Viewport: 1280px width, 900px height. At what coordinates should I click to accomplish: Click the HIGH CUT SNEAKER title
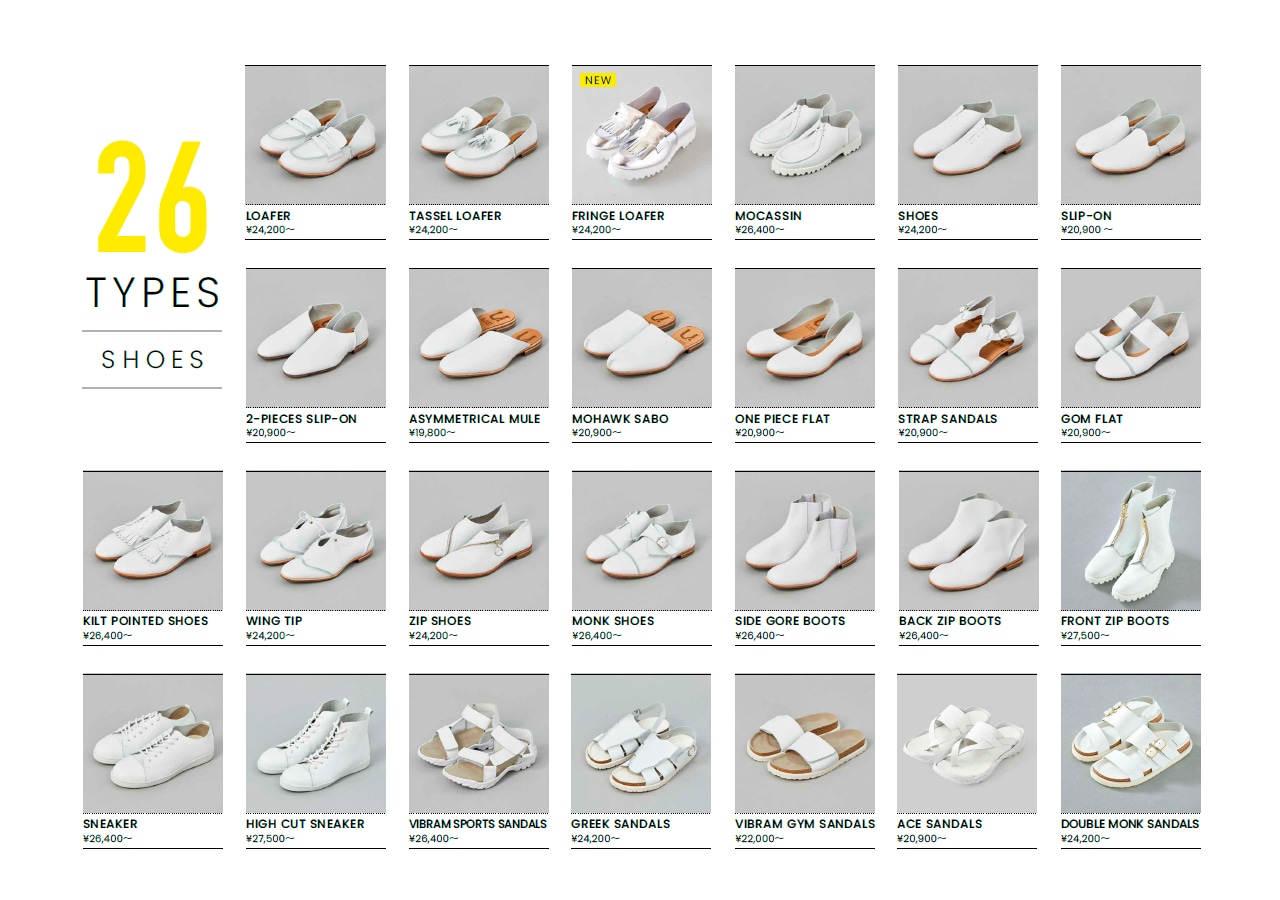pyautogui.click(x=305, y=824)
